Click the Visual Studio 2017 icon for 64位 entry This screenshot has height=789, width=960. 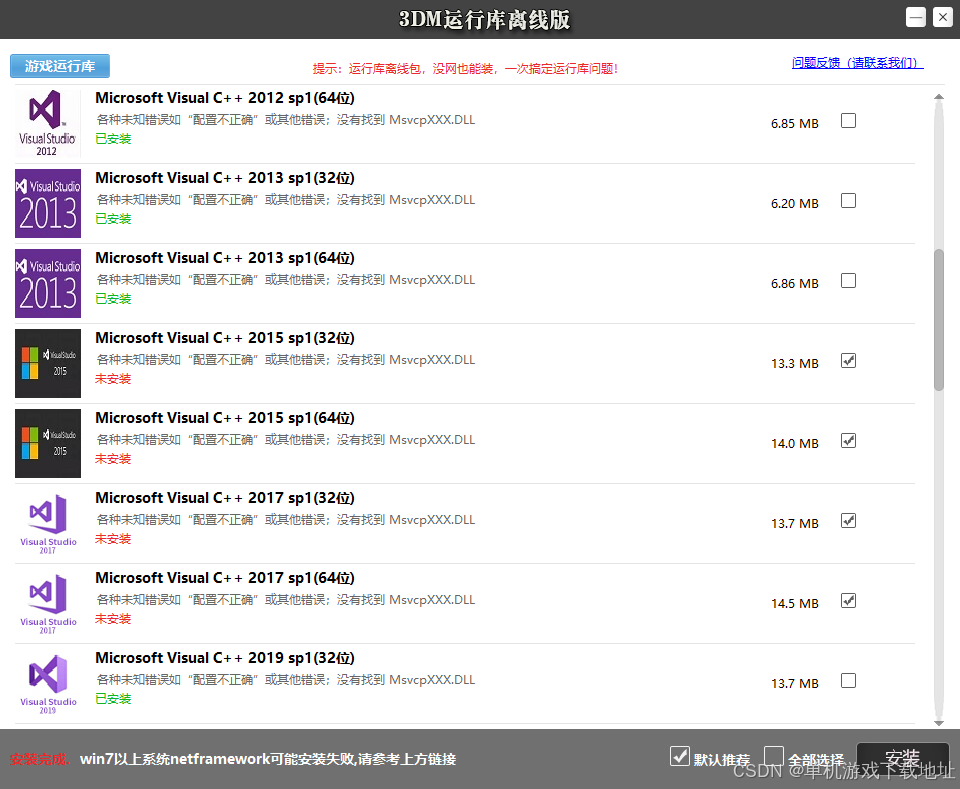[48, 604]
